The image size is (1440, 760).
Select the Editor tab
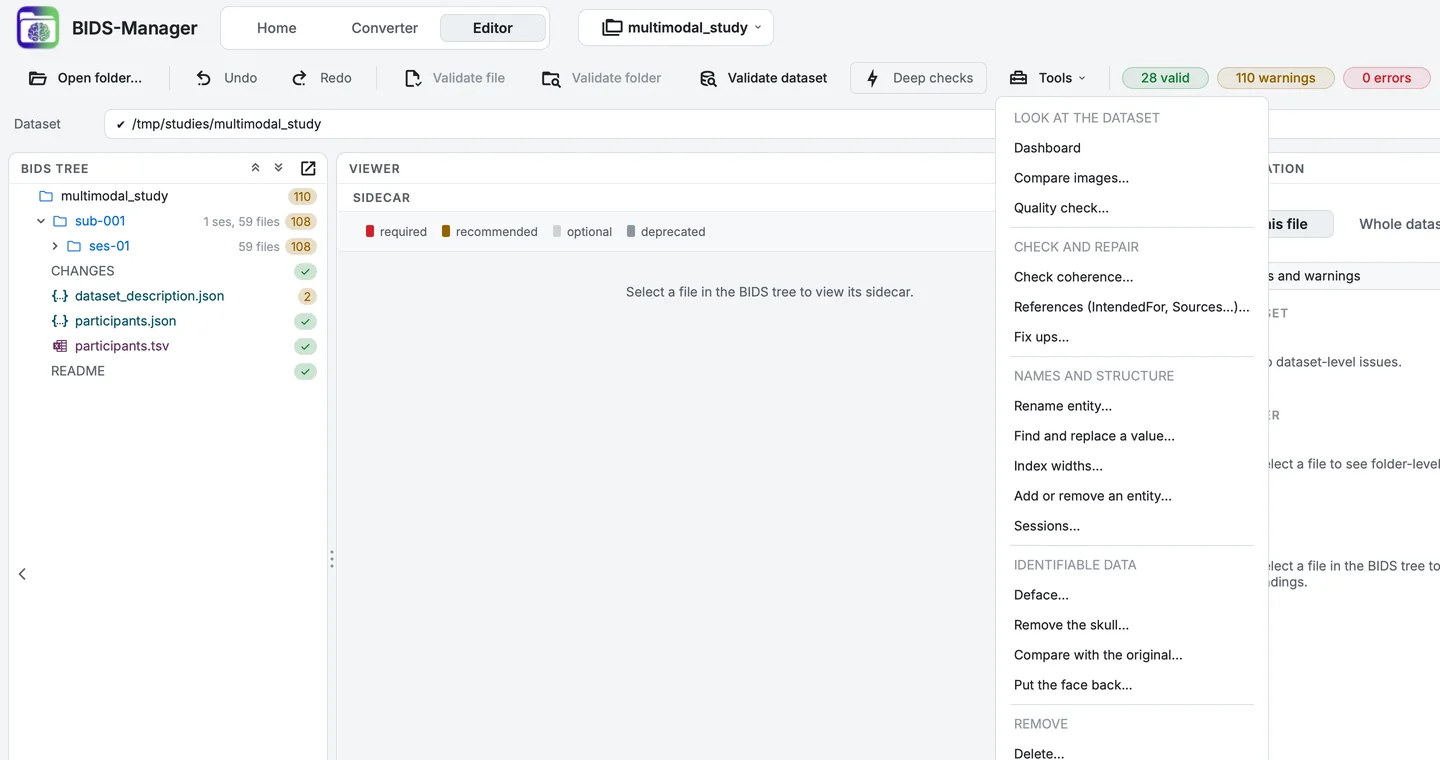tap(493, 28)
